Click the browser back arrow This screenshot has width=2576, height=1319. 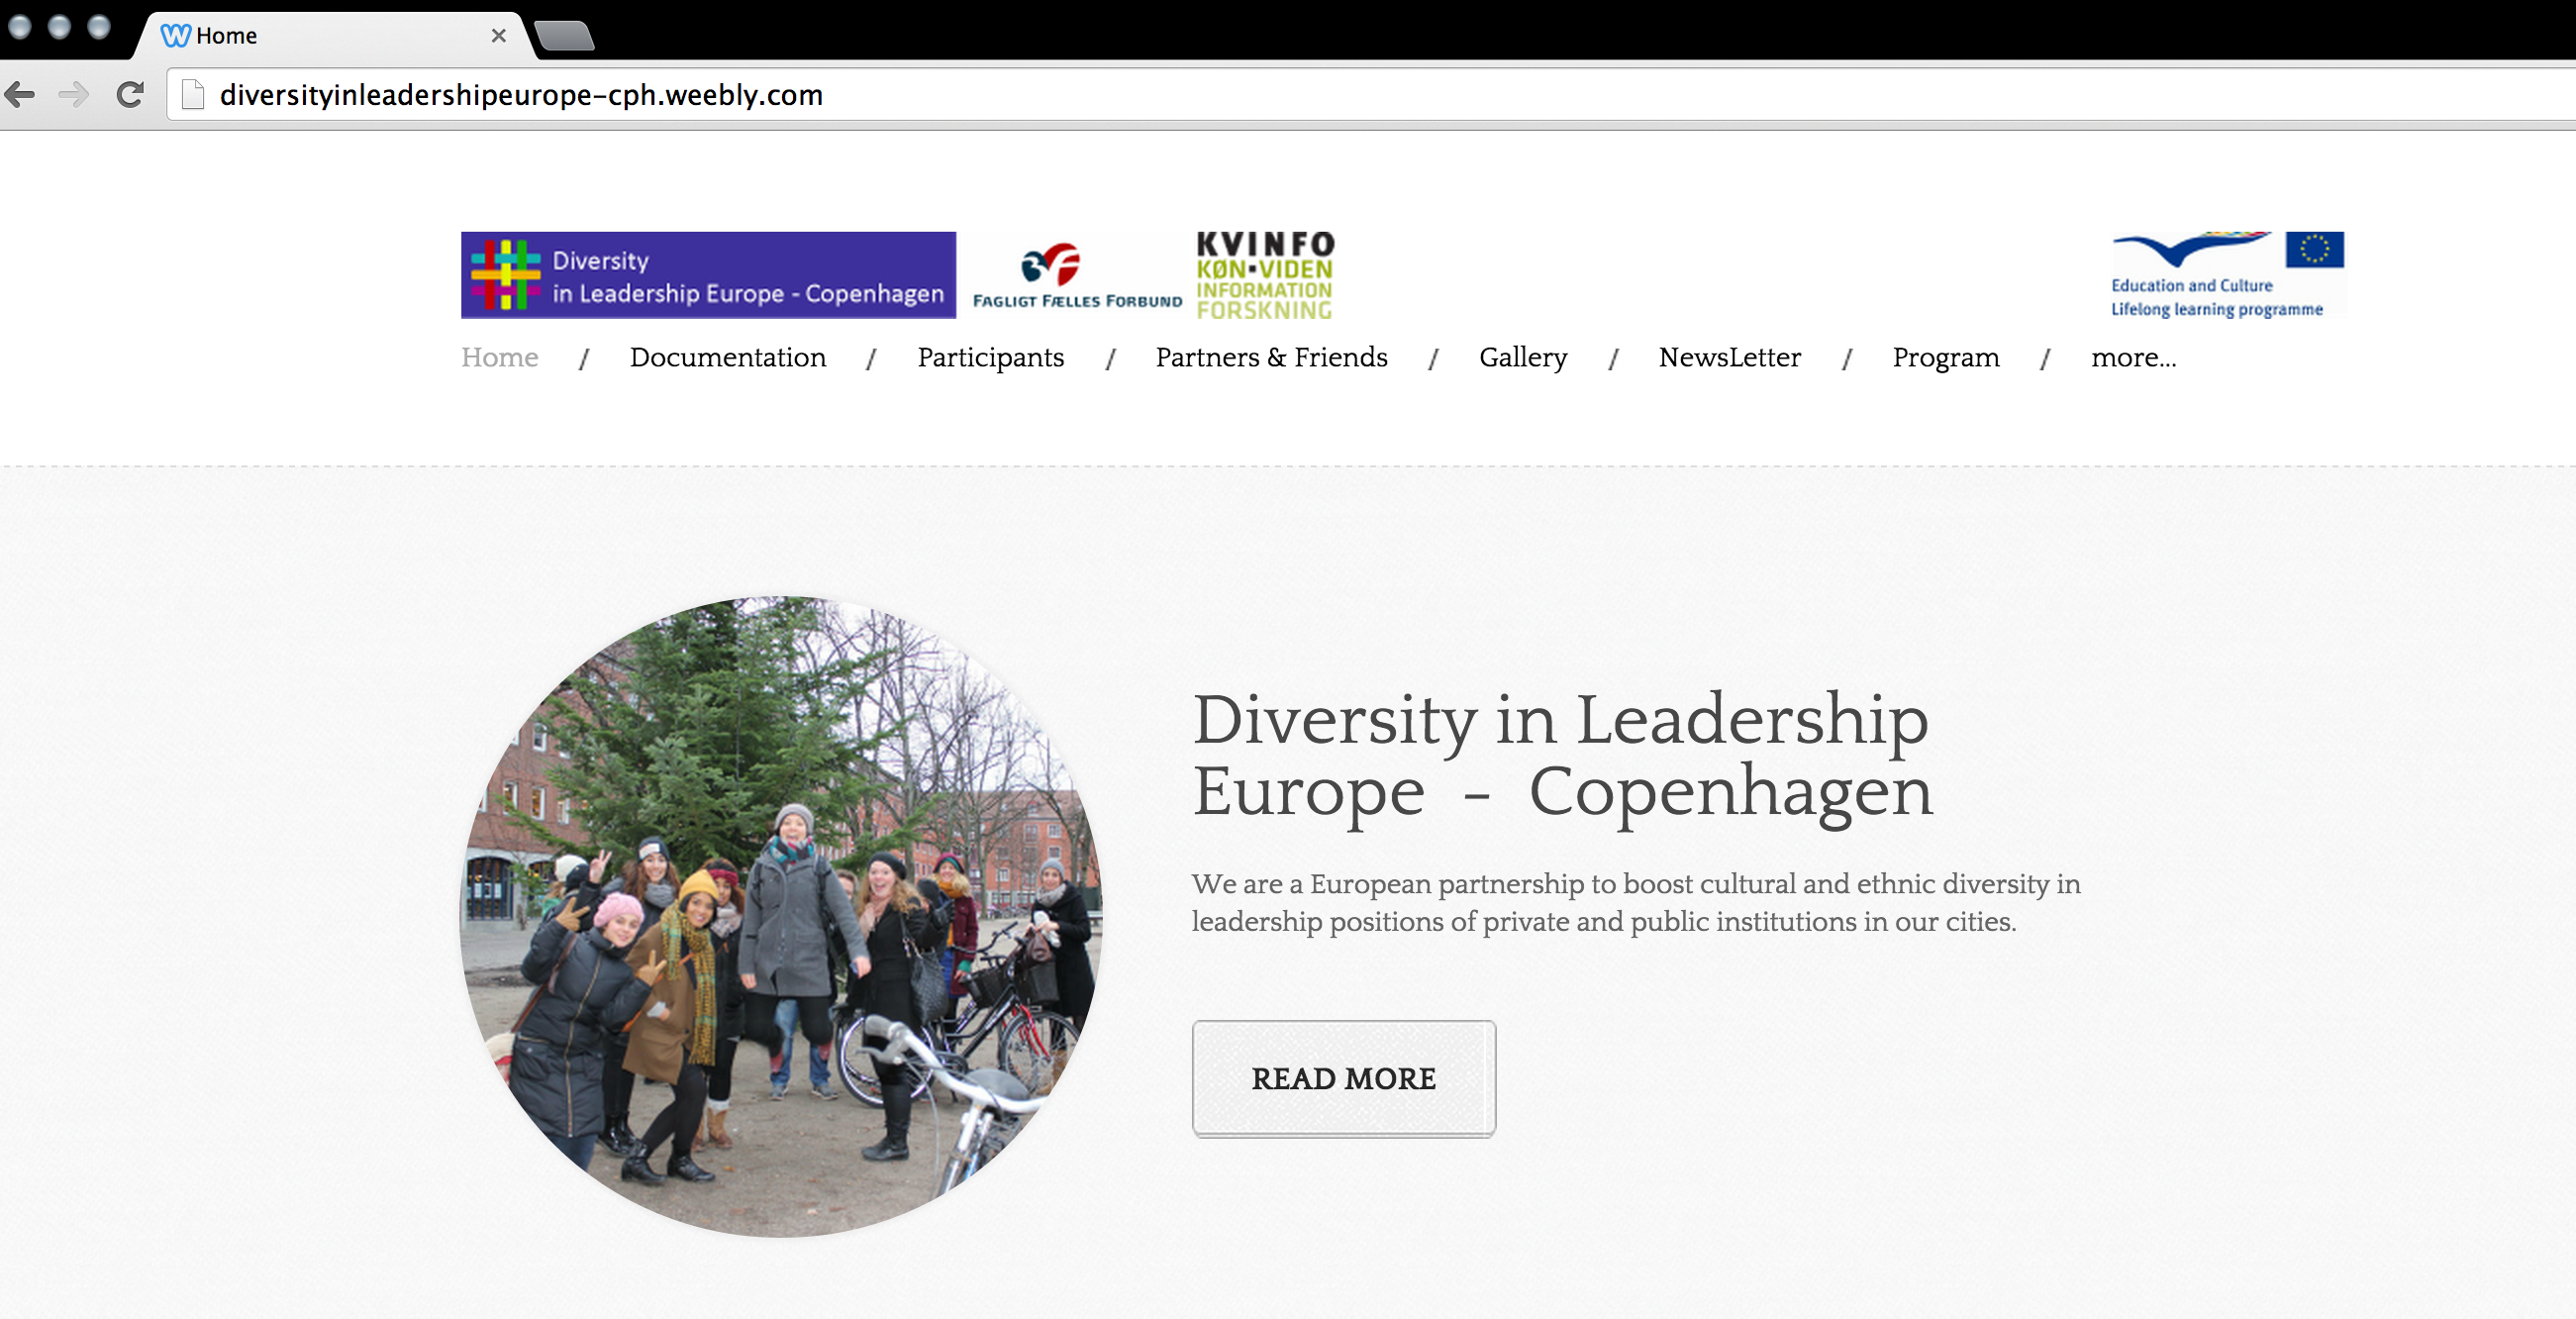point(20,95)
